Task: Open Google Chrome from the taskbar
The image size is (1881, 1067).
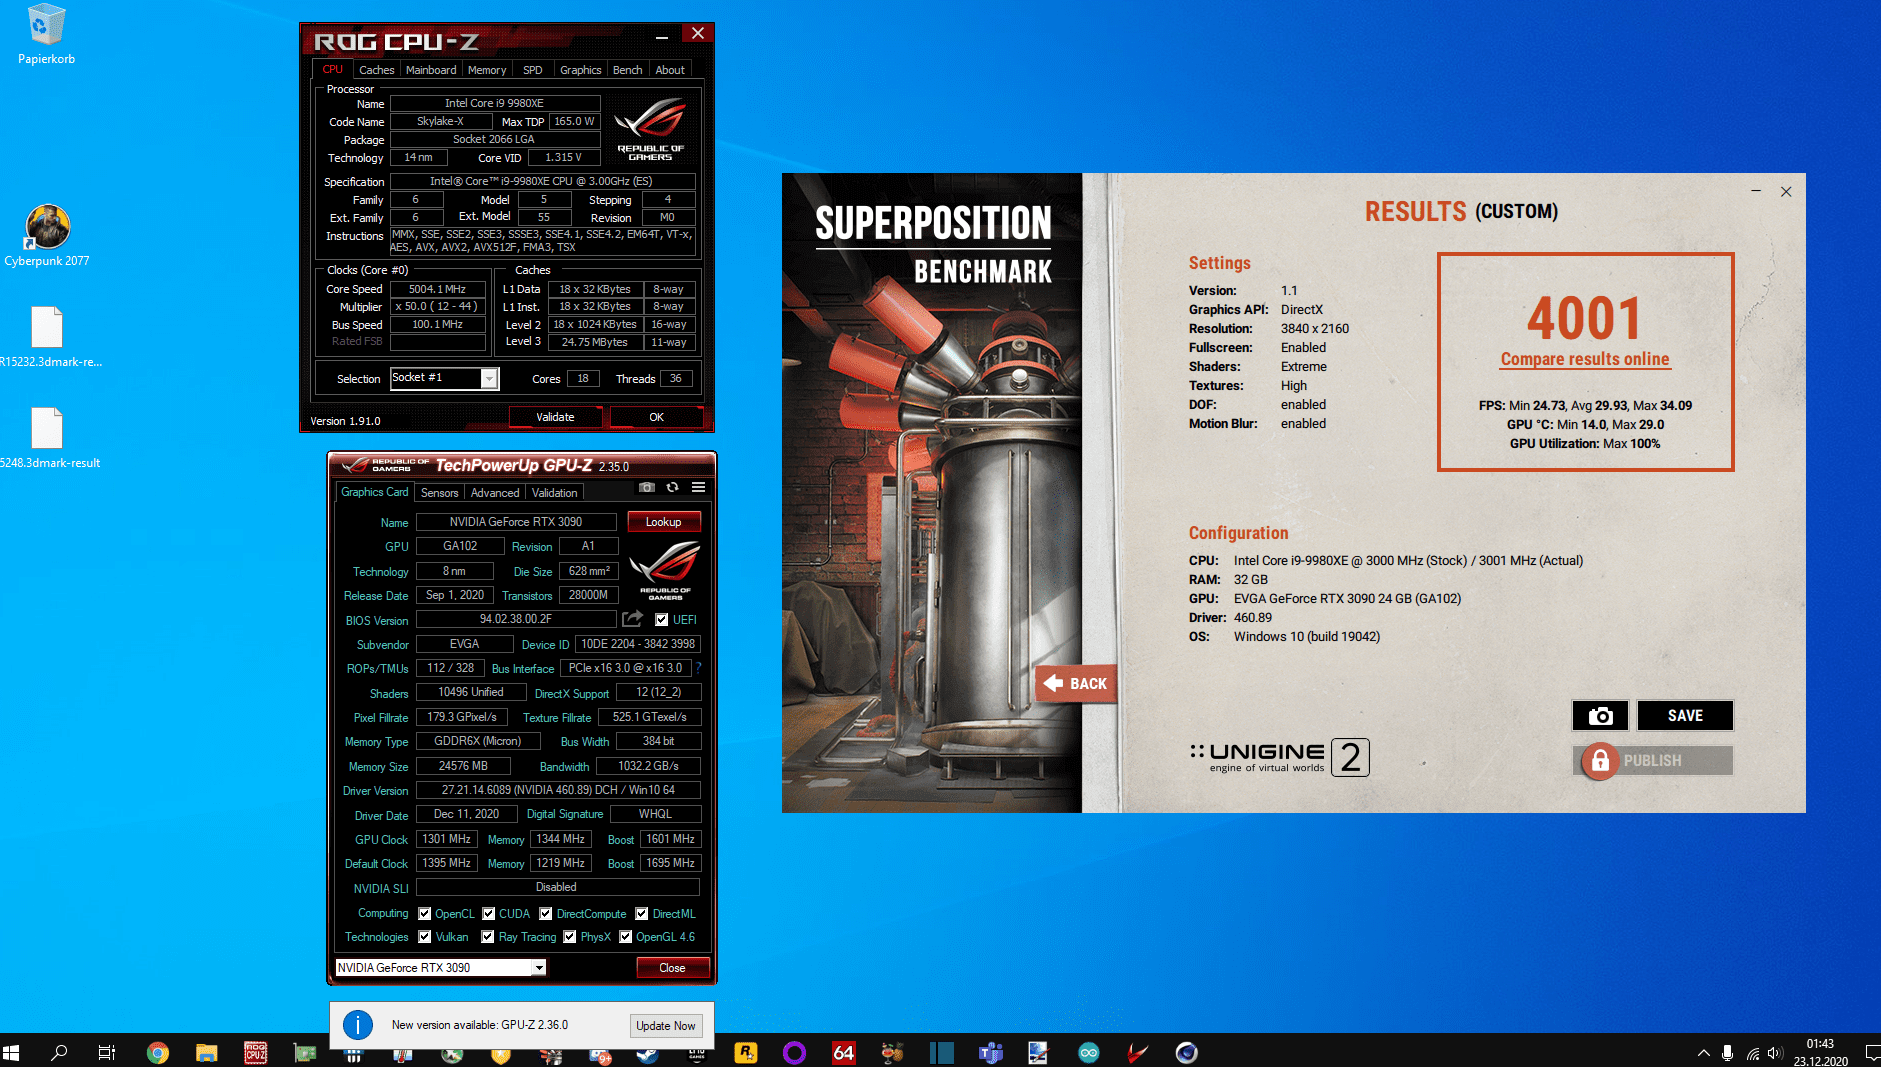Action: click(x=158, y=1052)
